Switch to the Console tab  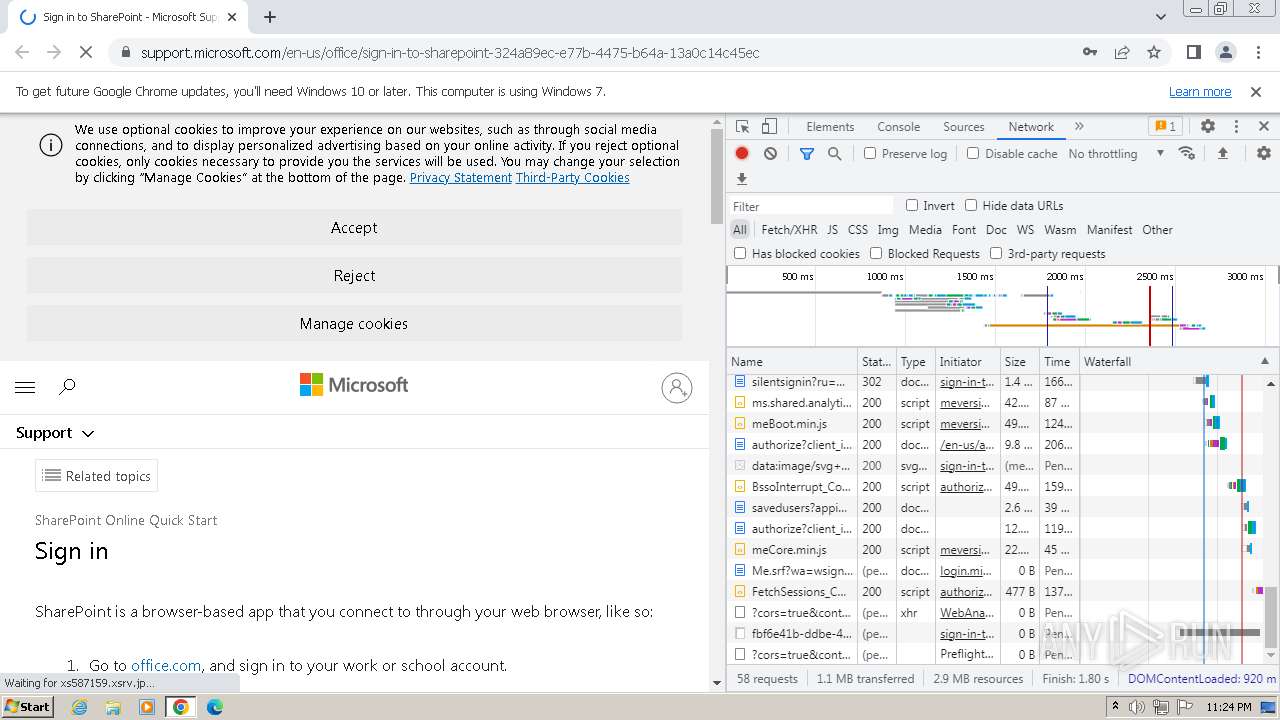[898, 127]
